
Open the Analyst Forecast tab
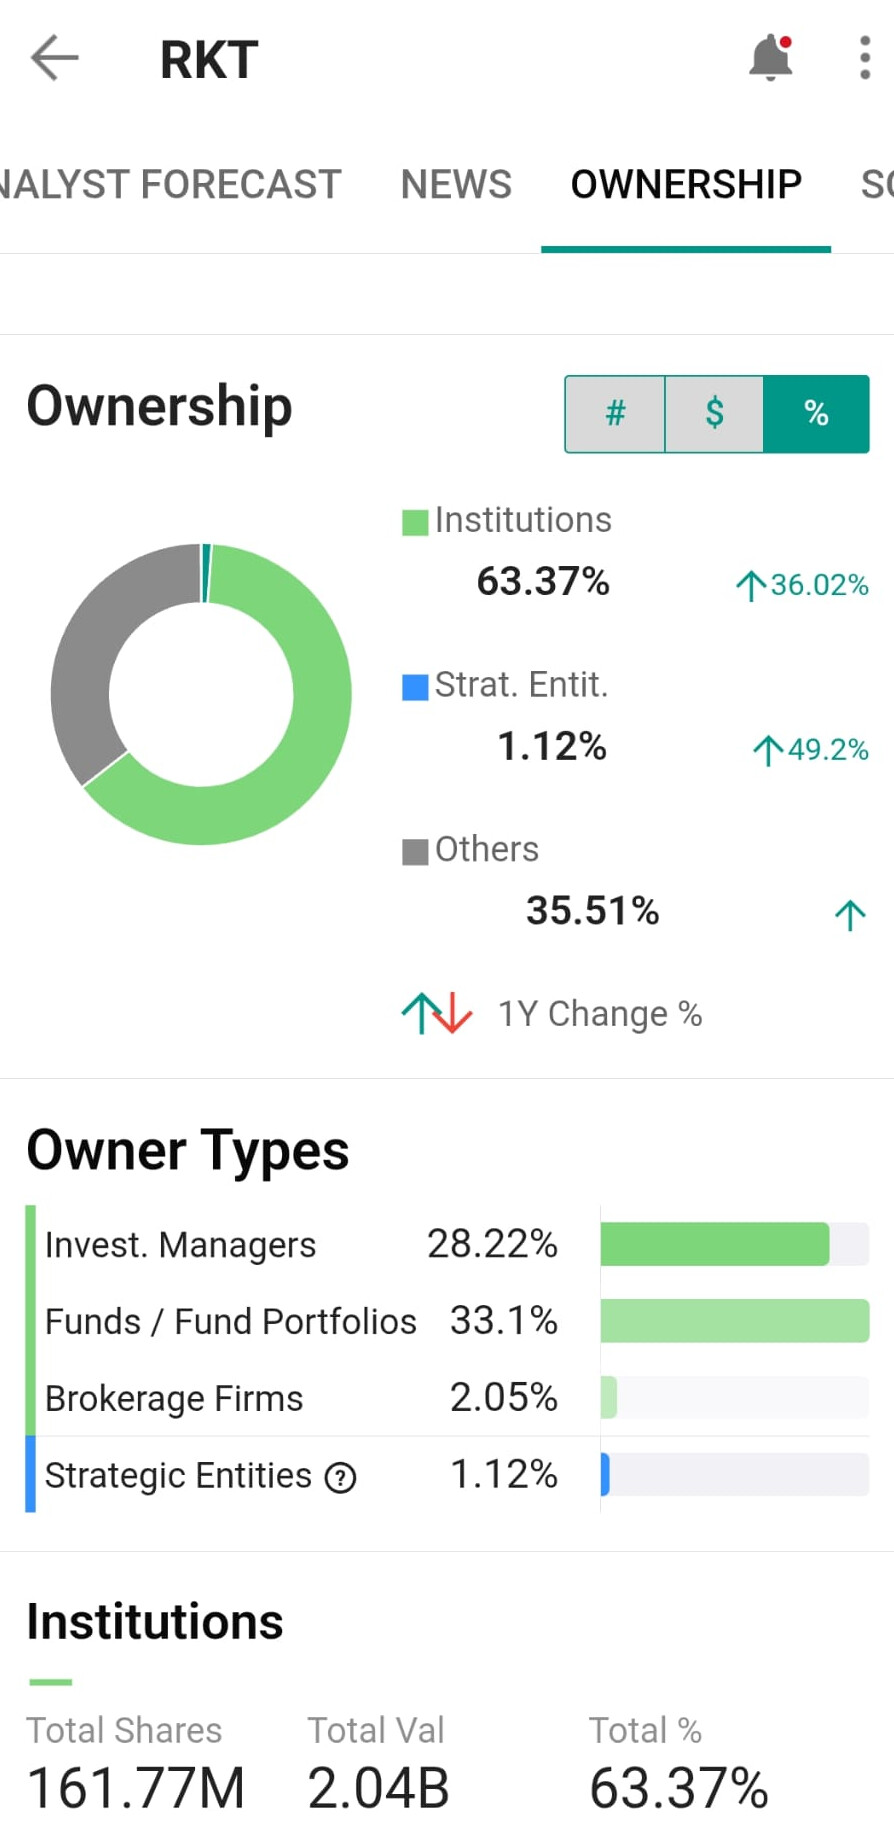coord(170,185)
